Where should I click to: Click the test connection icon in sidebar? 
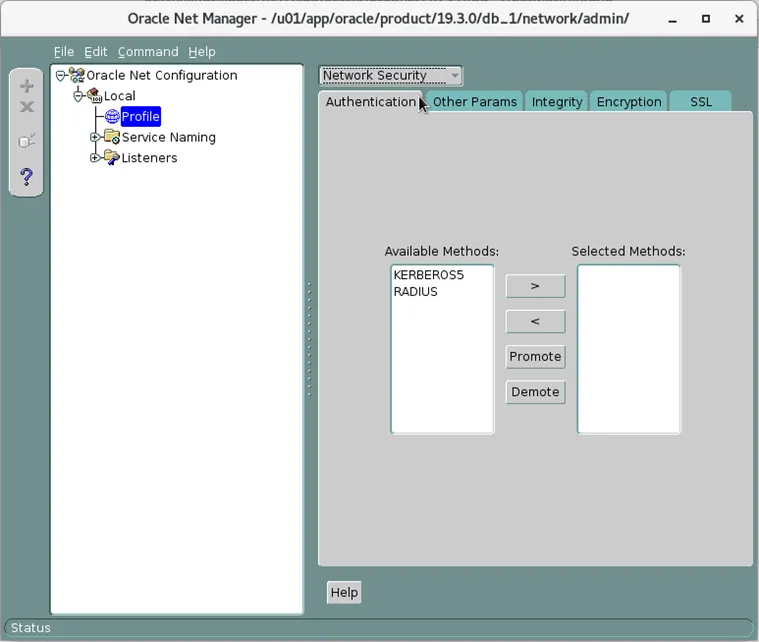tap(27, 141)
